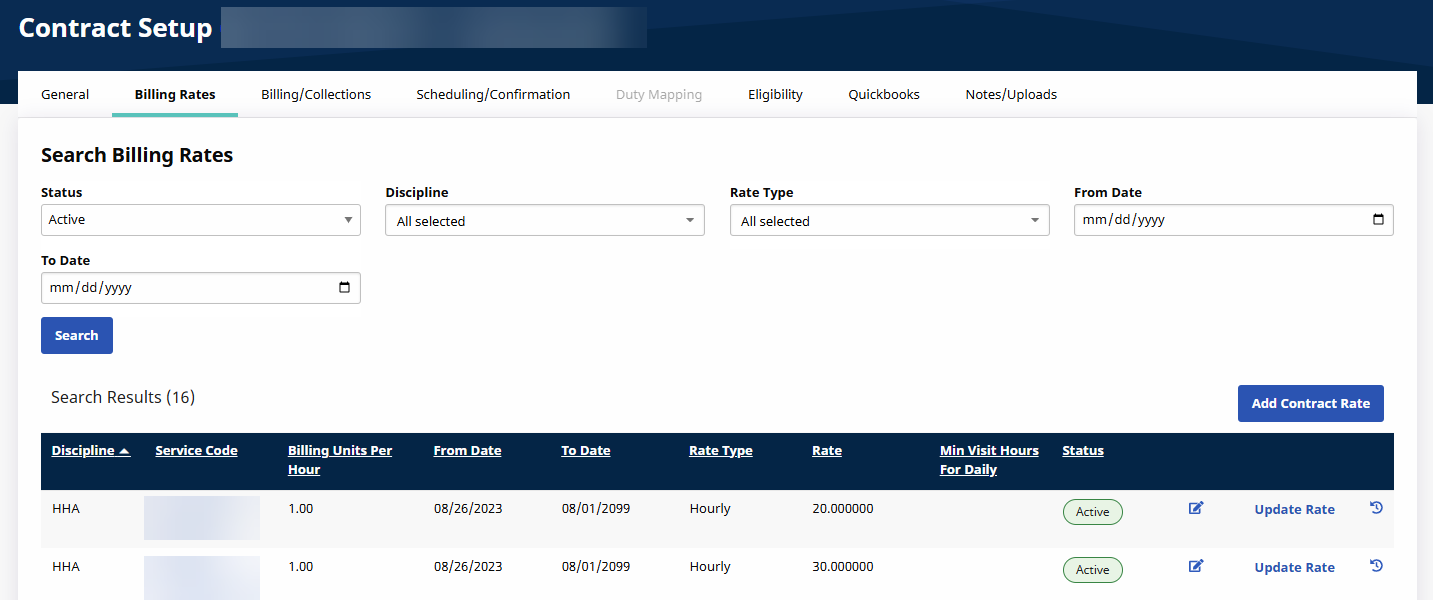Click Update Rate for the 20.000000 row
1433x600 pixels.
1294,510
